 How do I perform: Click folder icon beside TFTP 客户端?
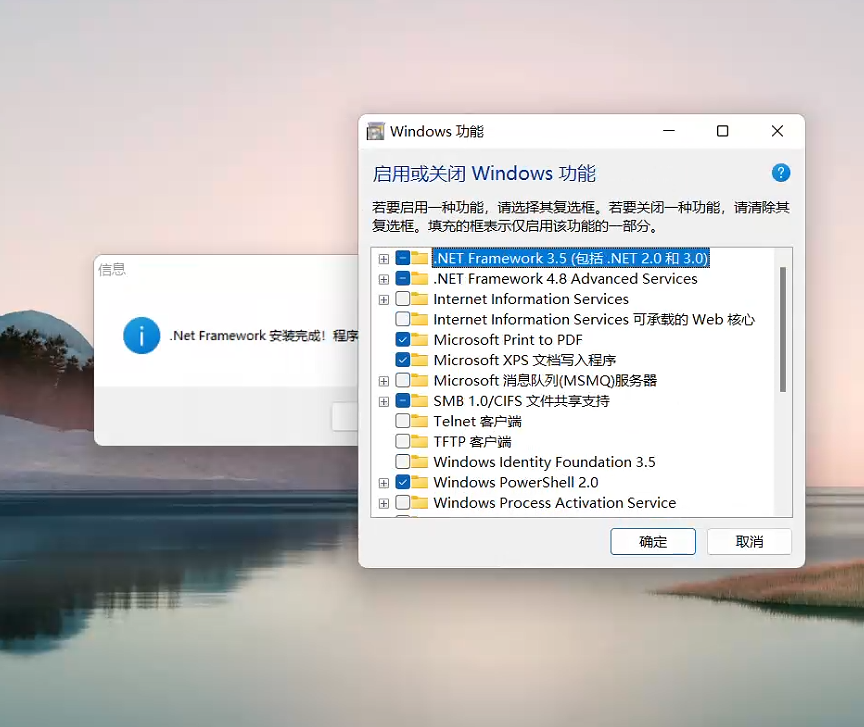click(x=419, y=441)
